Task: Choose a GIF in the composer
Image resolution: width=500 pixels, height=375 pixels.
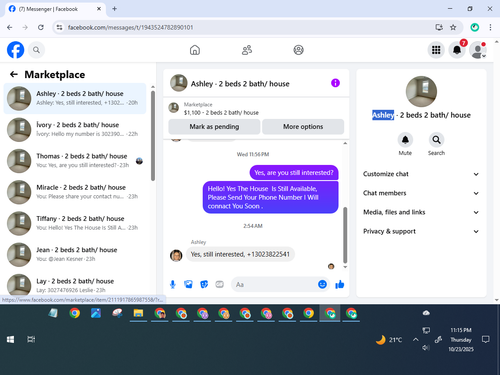Action: click(x=219, y=284)
